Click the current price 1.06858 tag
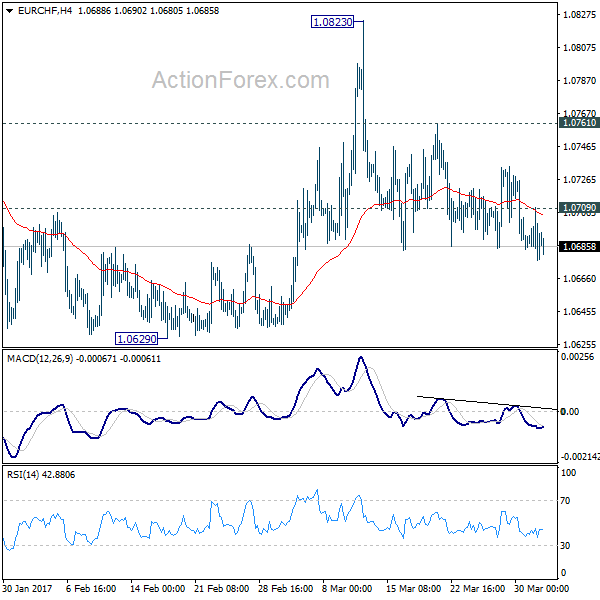Viewport: 600px width, 600px height. click(x=579, y=246)
